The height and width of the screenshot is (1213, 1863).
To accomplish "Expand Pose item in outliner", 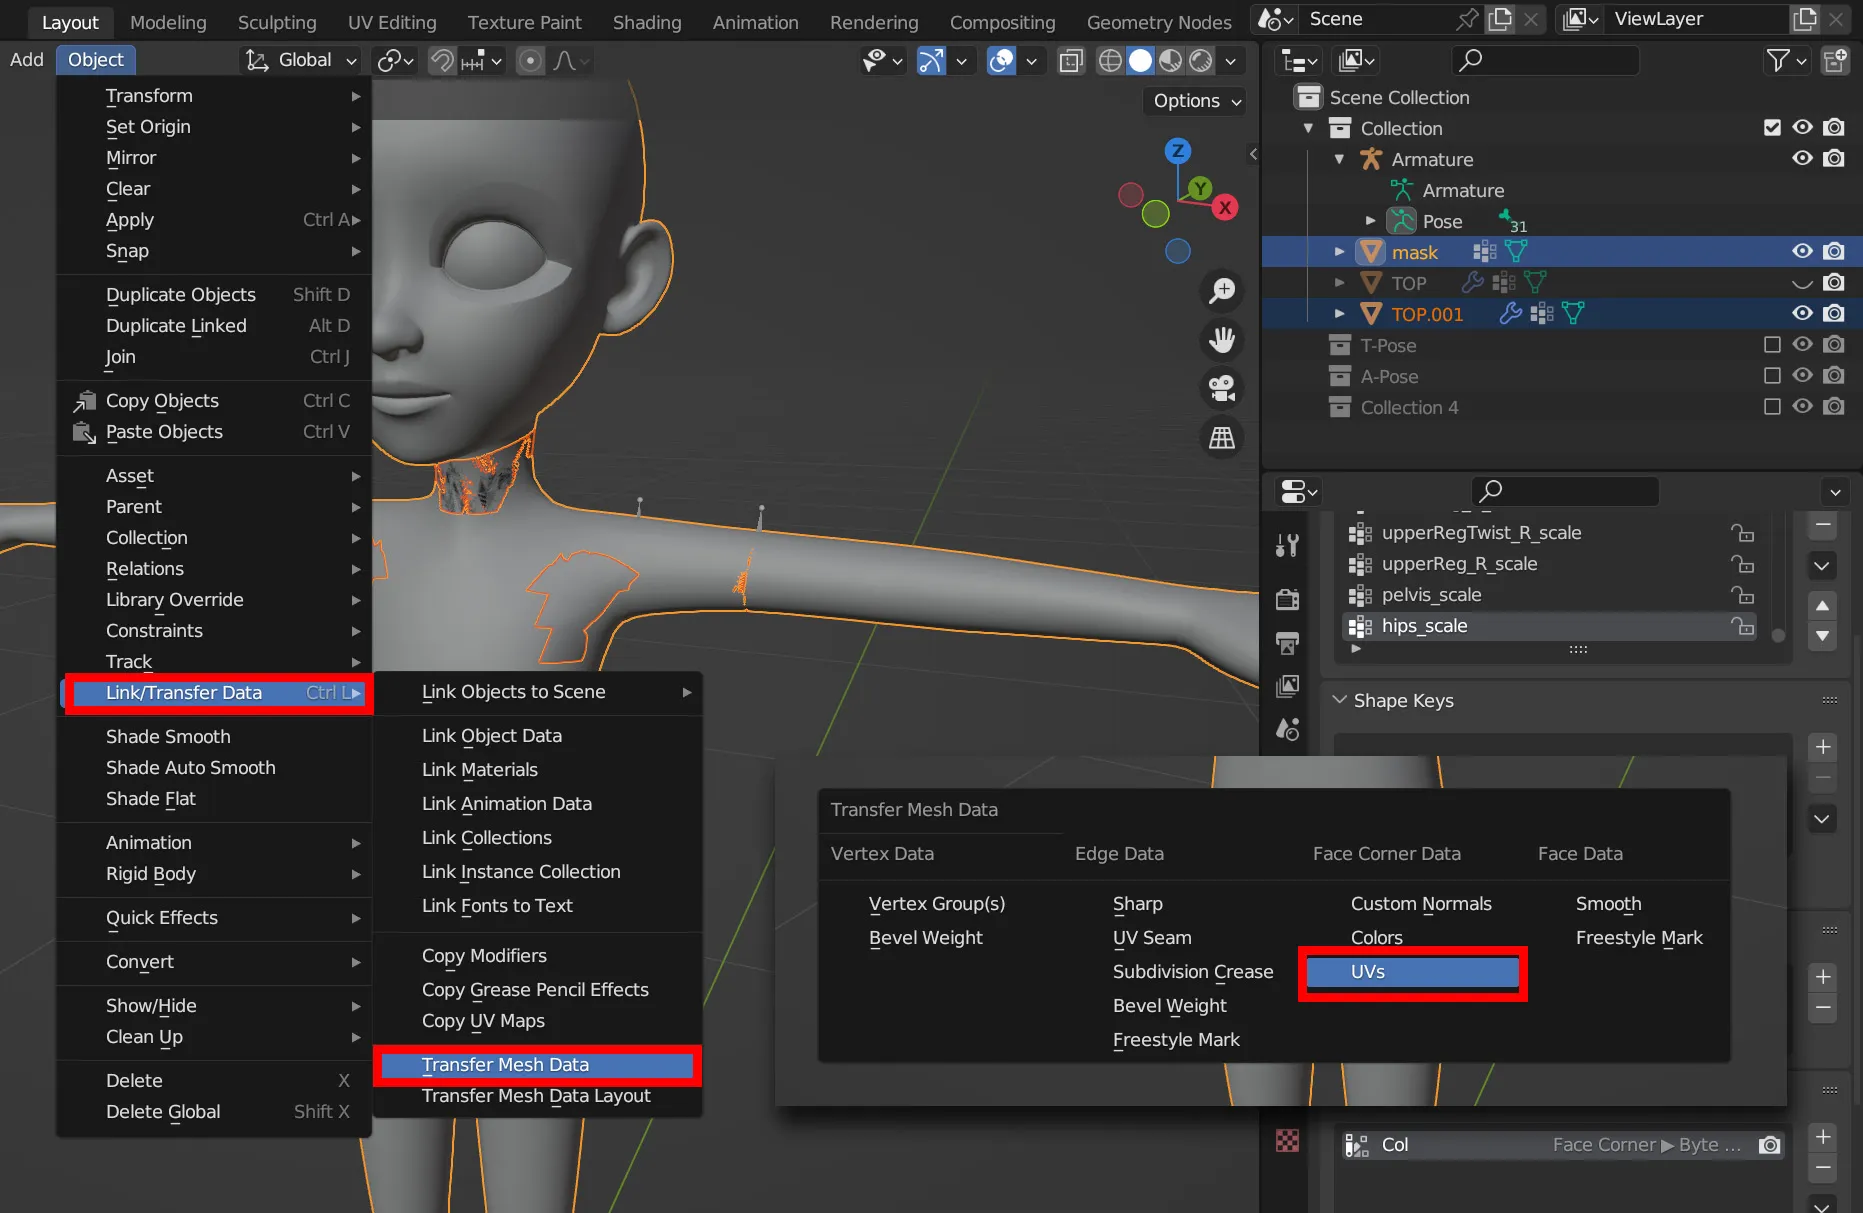I will click(1370, 221).
